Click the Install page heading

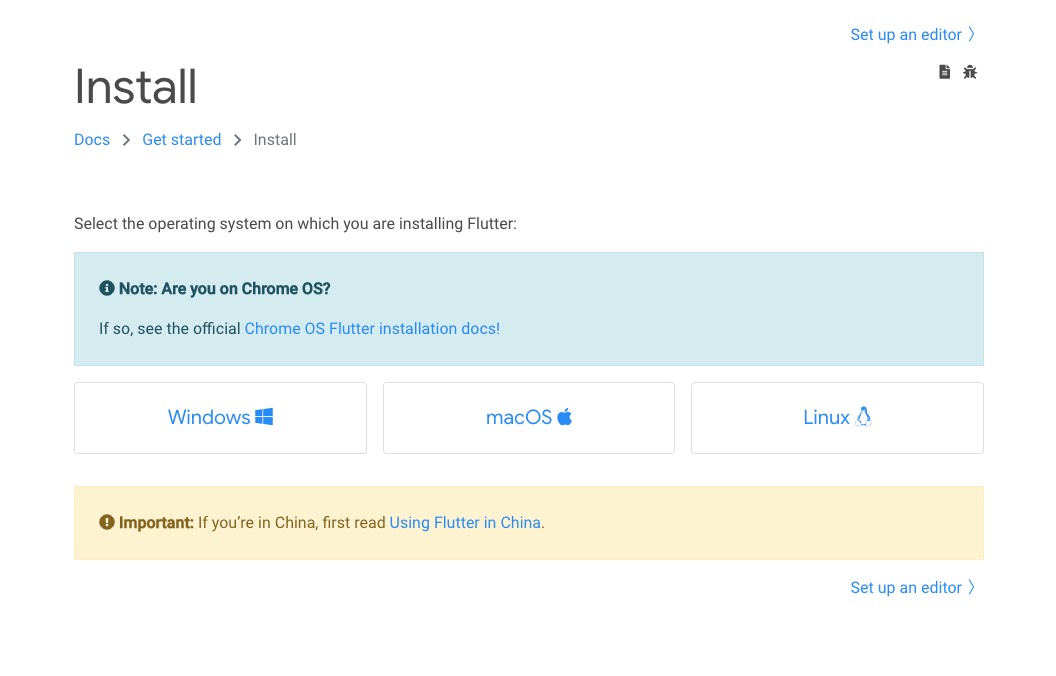click(136, 87)
